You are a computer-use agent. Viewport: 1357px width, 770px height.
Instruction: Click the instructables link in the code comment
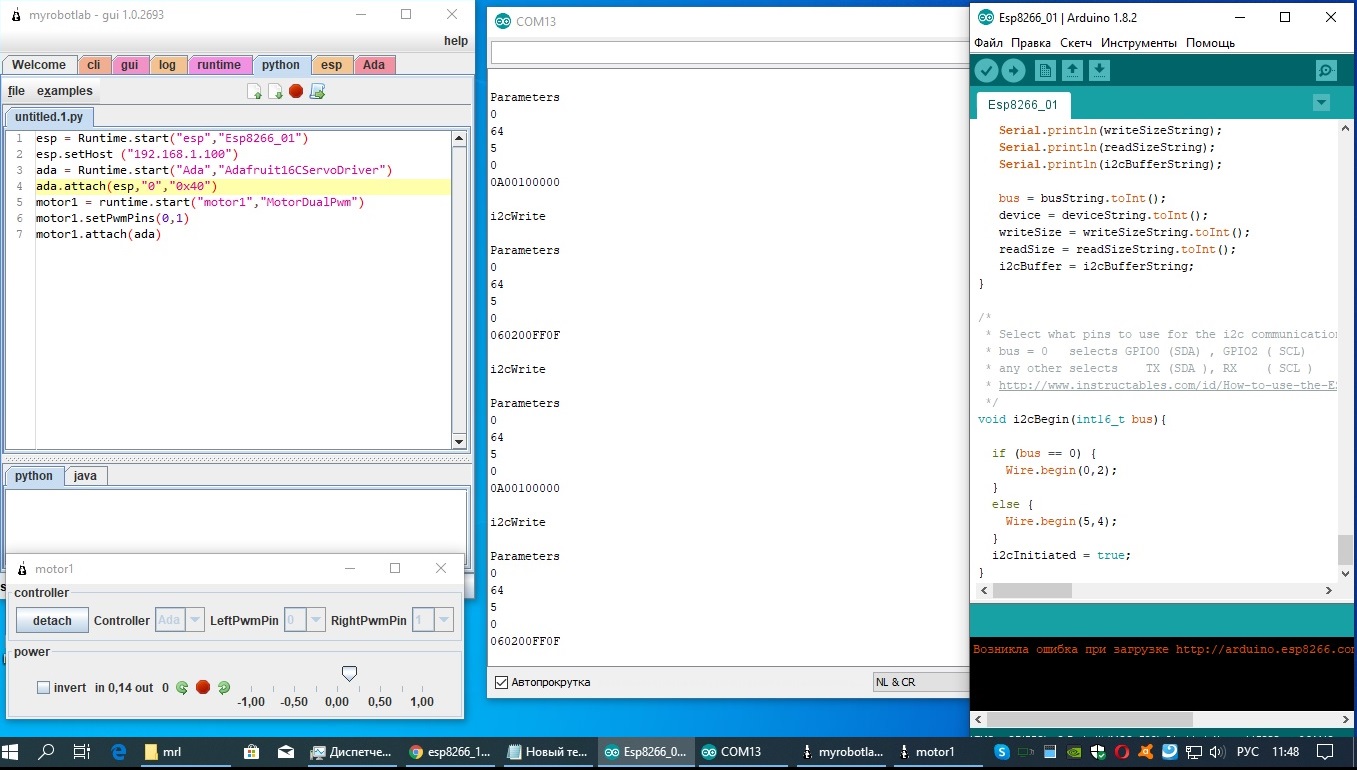click(1168, 385)
